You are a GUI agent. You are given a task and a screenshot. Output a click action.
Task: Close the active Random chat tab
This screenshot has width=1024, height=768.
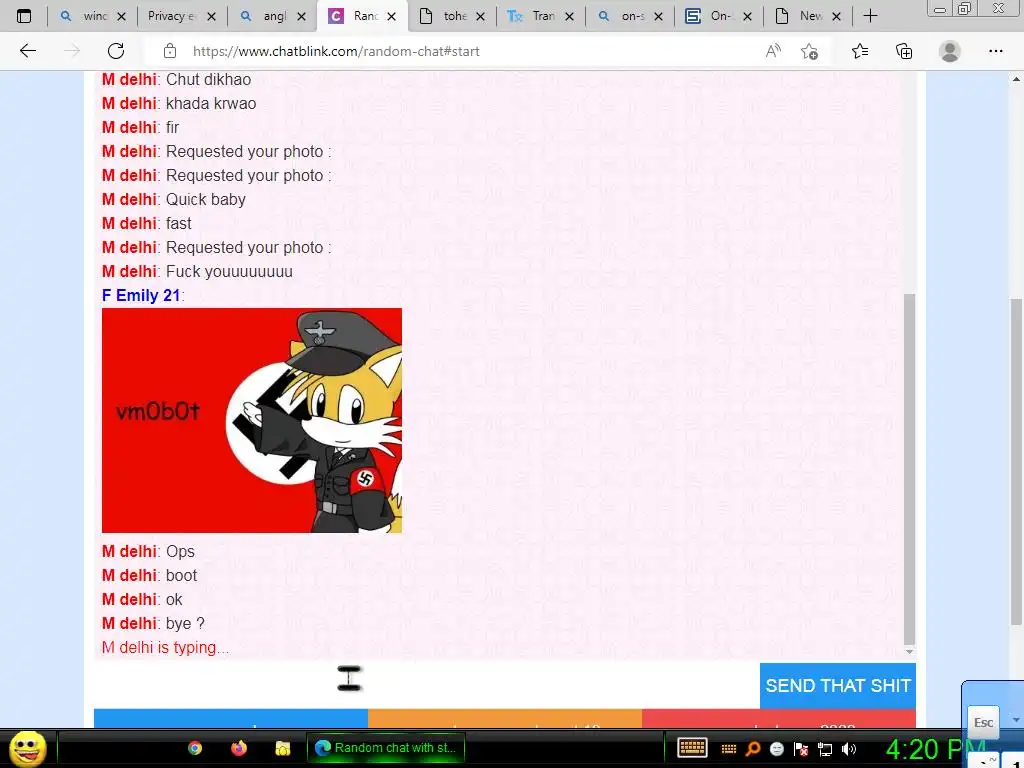click(x=391, y=16)
